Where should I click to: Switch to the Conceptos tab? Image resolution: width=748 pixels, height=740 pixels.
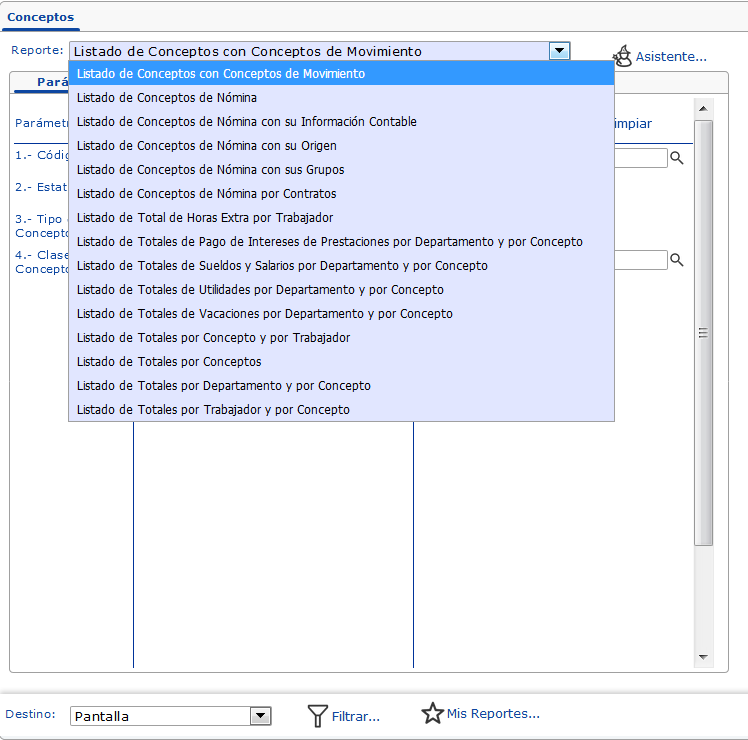tap(40, 17)
